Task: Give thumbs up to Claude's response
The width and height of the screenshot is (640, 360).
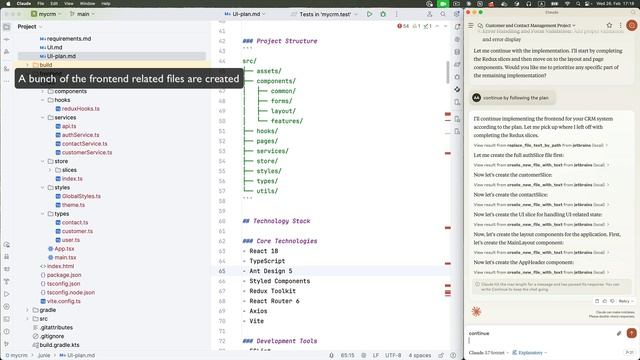Action: click(604, 301)
